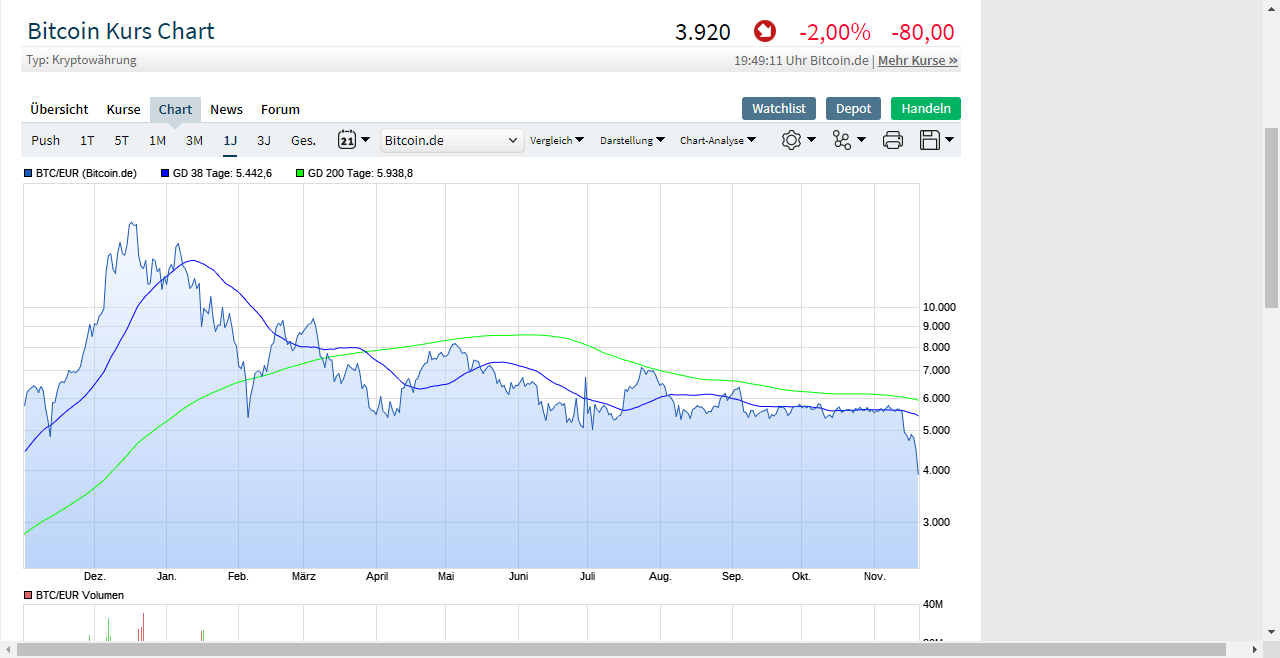The height and width of the screenshot is (658, 1280).
Task: Expand the Chart-Analyse menu
Action: click(717, 140)
